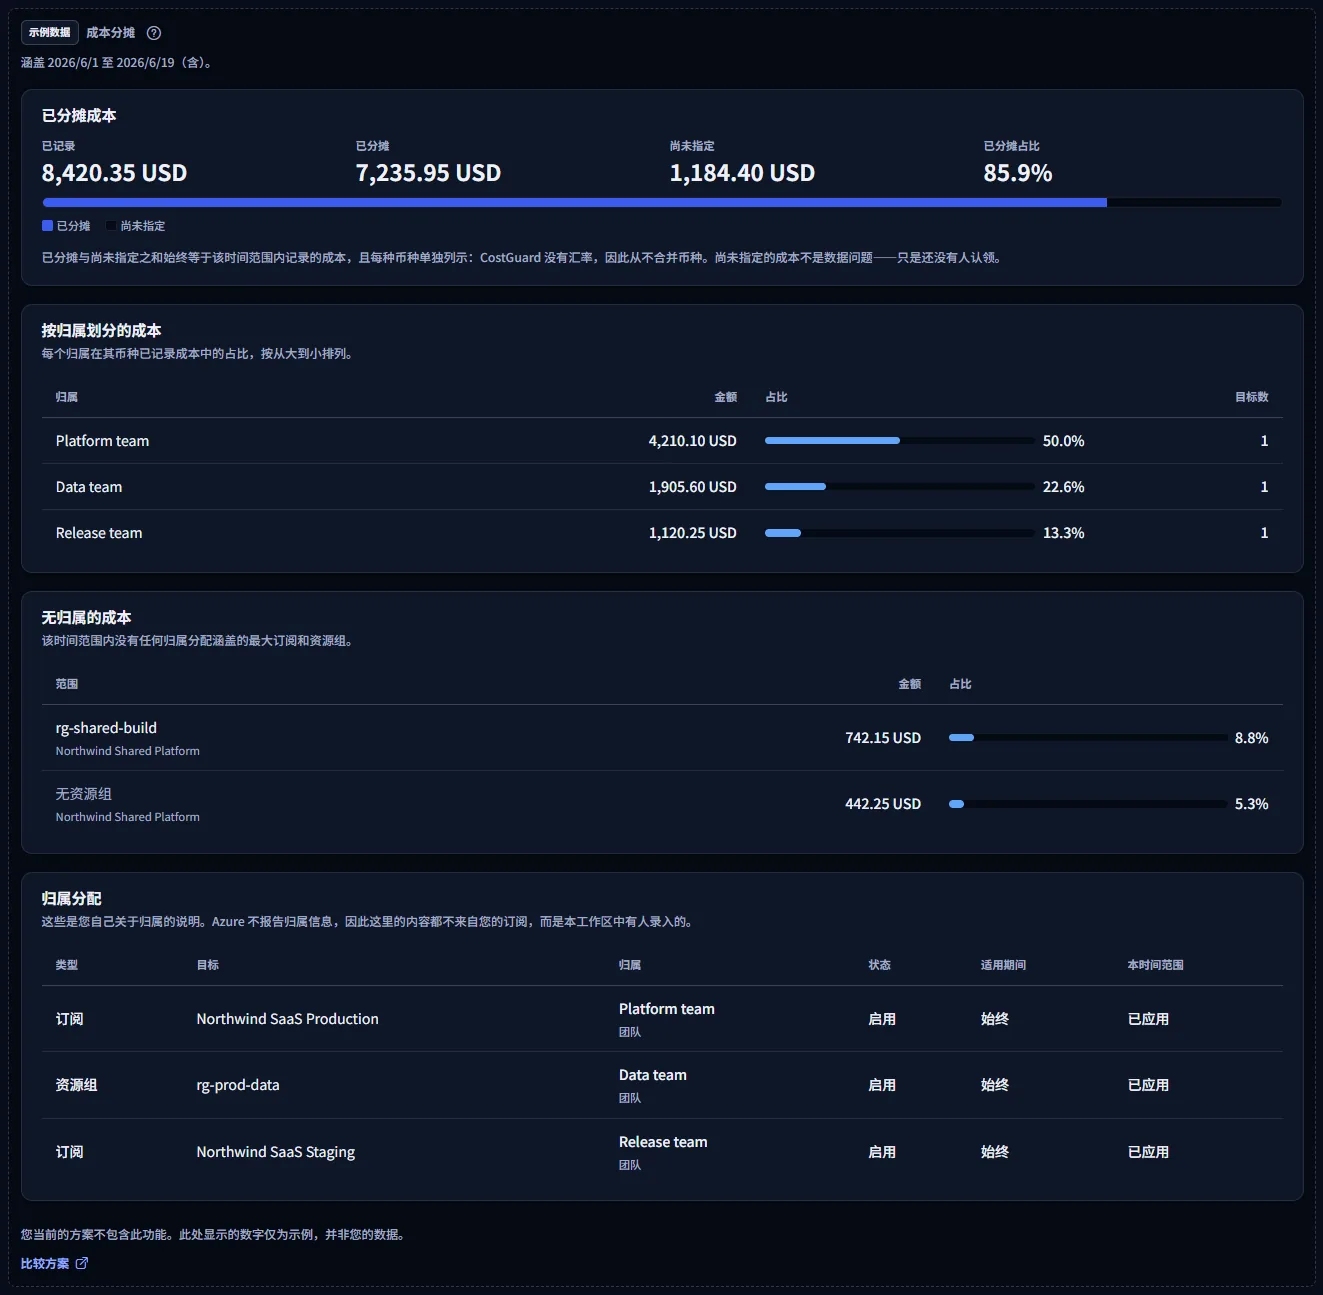This screenshot has width=1323, height=1295.
Task: Click the 归属 column header in 按归属划分的成本 table
Action: click(x=67, y=397)
